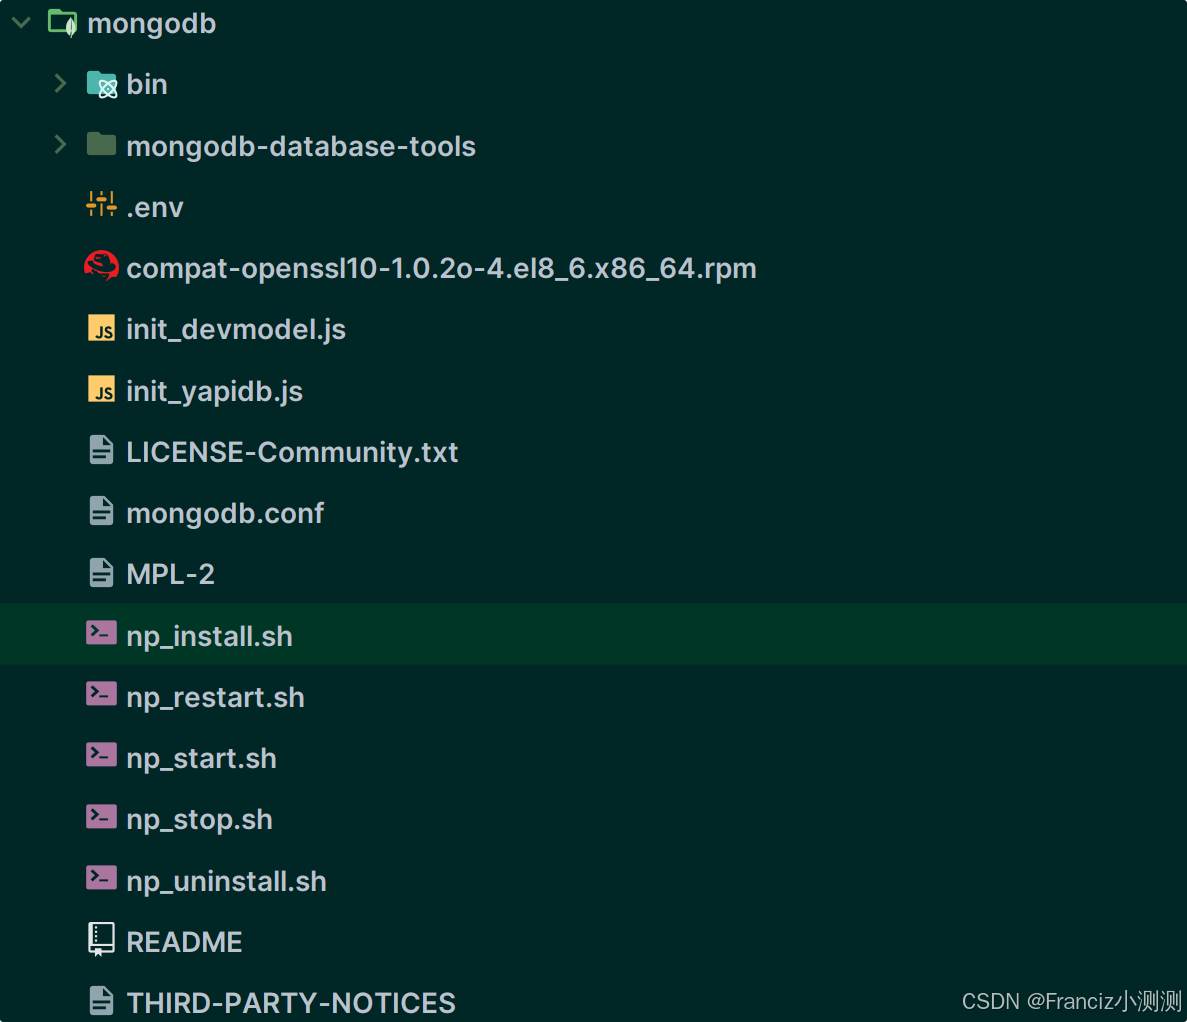Select the bin folder label

(x=147, y=84)
